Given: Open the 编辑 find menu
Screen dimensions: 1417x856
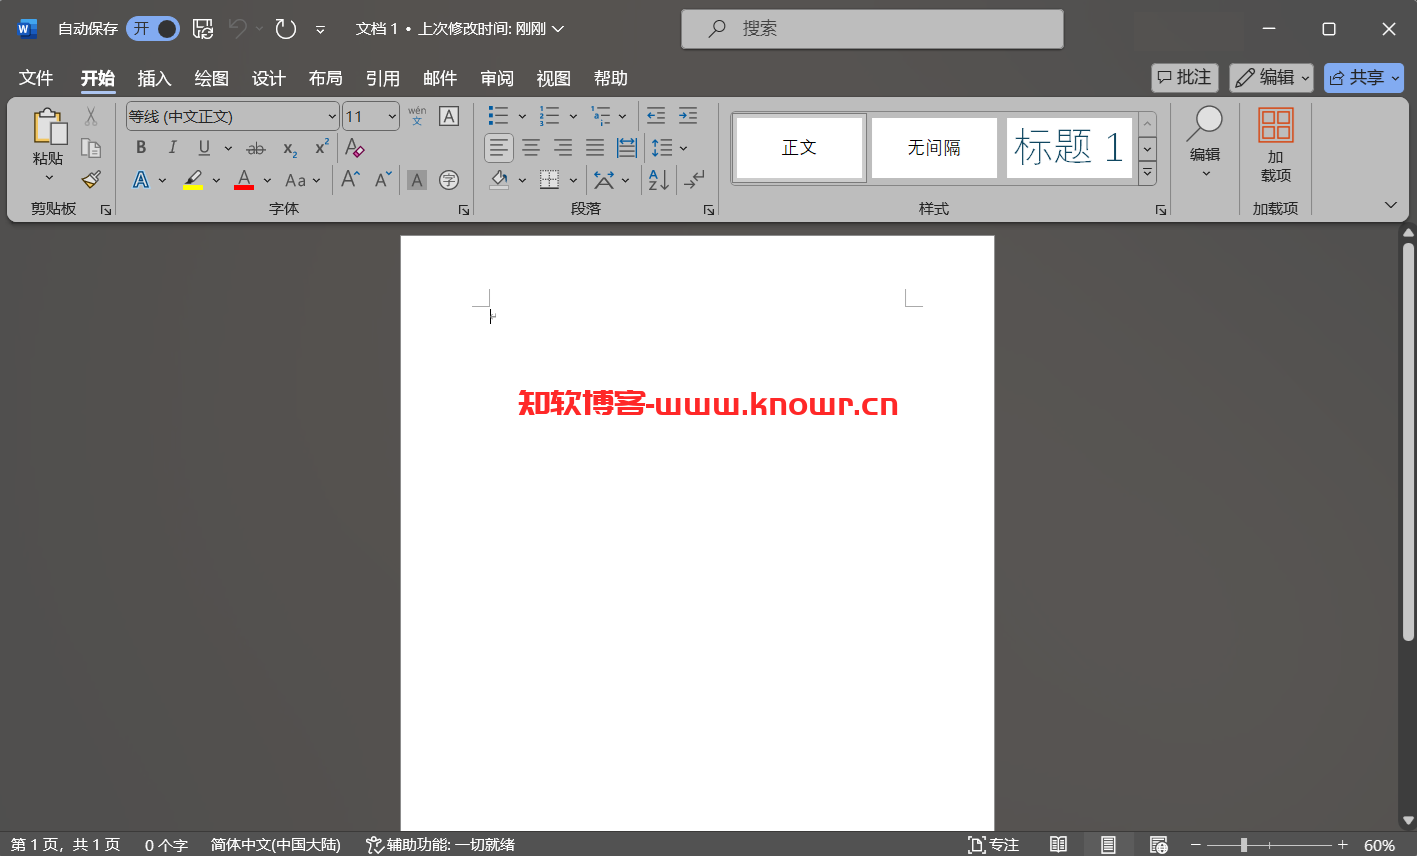Looking at the screenshot, I should pyautogui.click(x=1205, y=144).
